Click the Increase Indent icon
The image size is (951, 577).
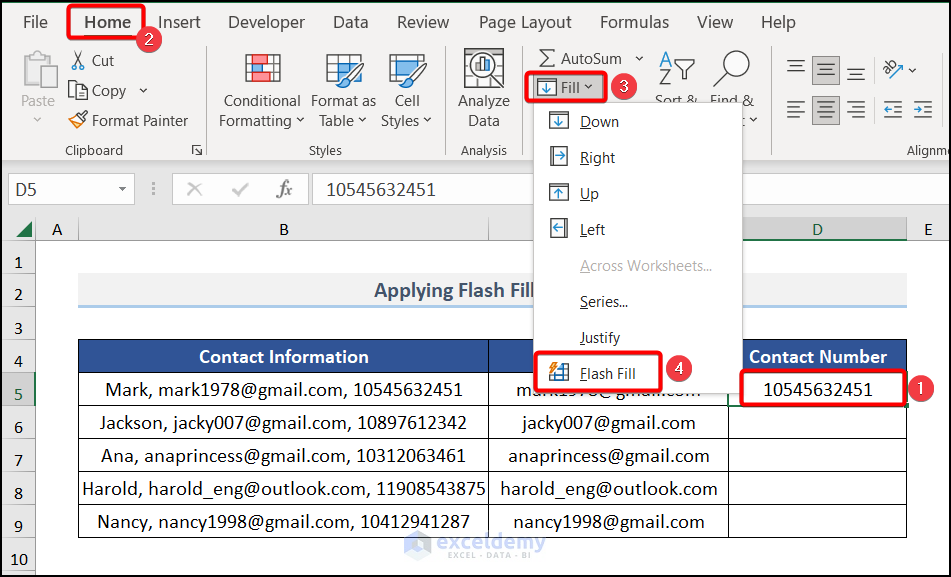pyautogui.click(x=922, y=110)
